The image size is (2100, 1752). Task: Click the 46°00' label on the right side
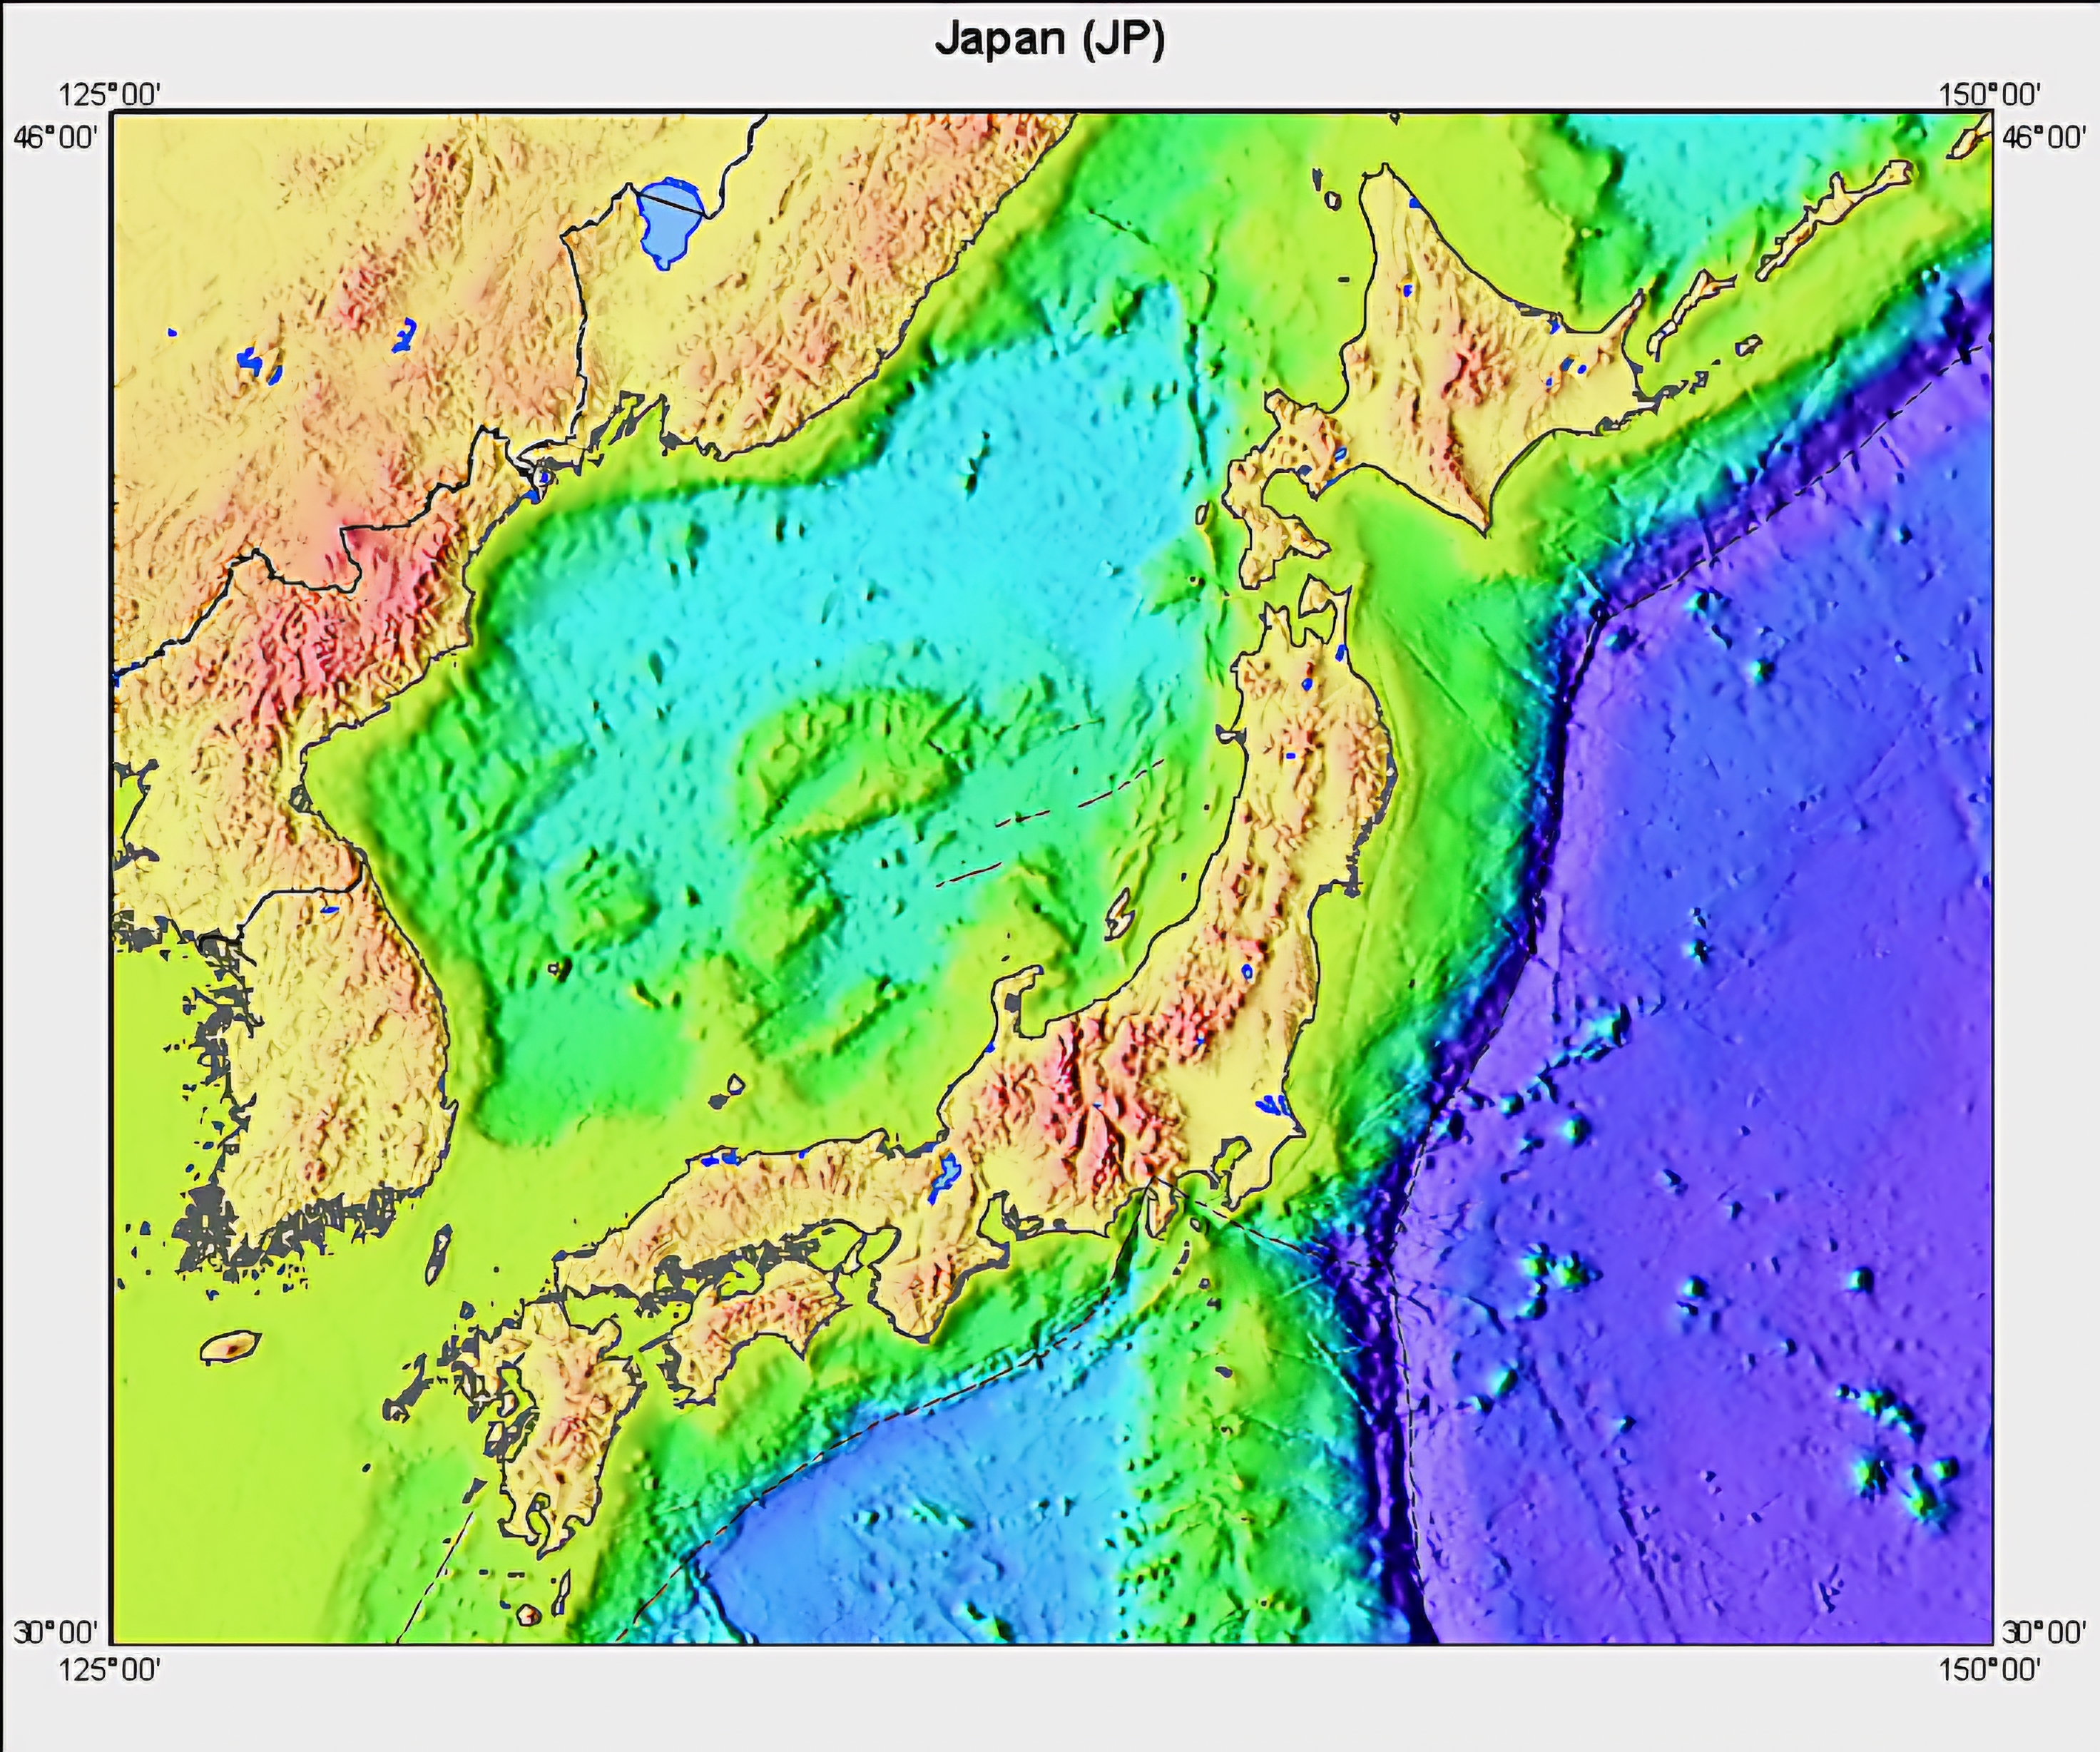(2045, 137)
